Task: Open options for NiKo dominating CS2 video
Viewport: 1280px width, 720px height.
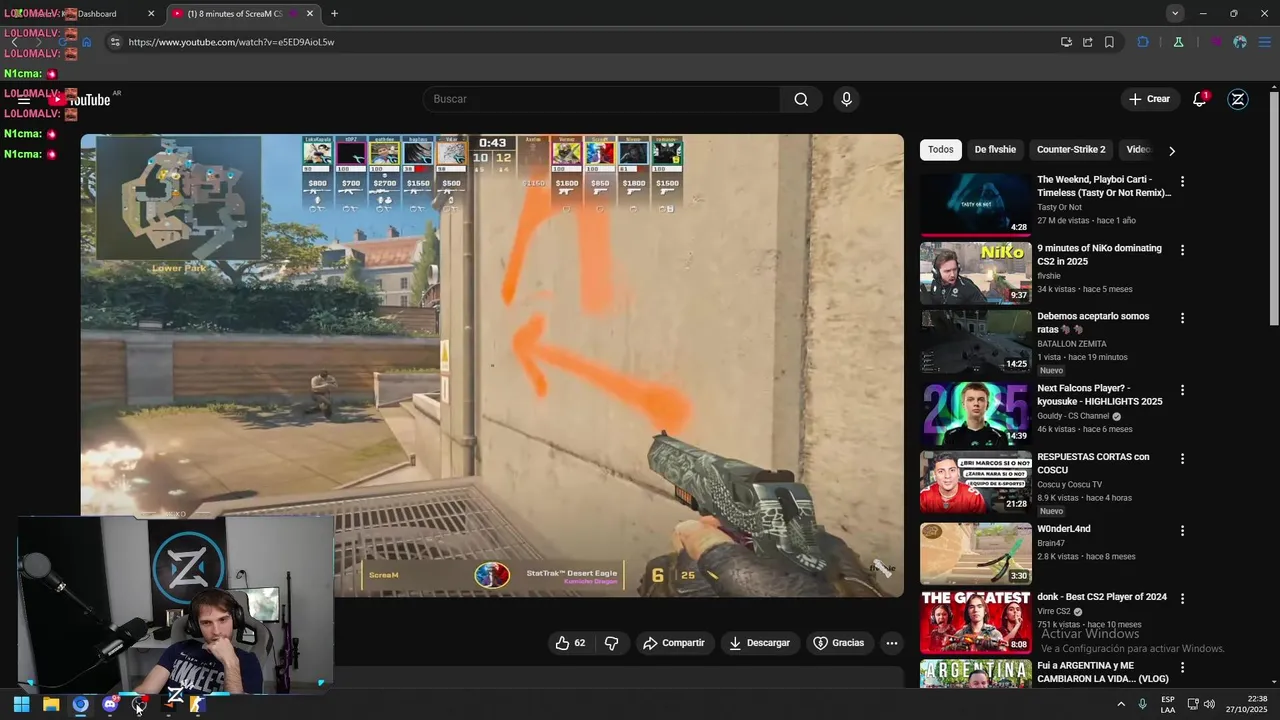Action: point(1182,250)
